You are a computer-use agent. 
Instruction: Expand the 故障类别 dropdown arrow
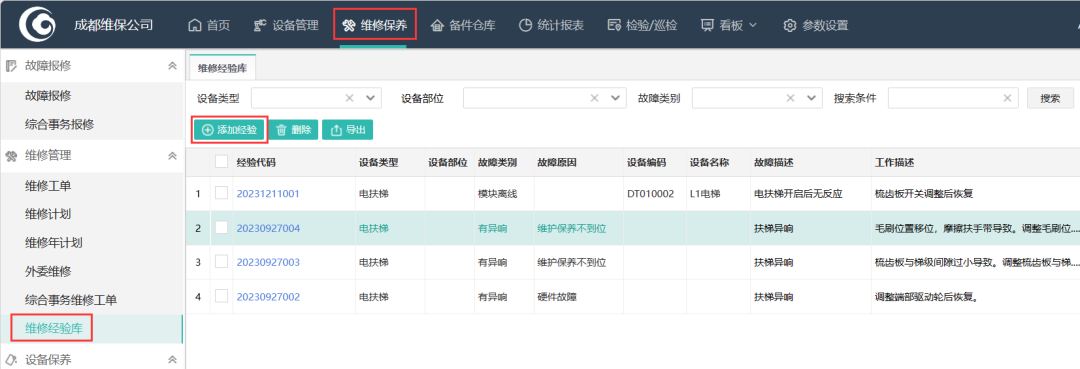point(811,98)
